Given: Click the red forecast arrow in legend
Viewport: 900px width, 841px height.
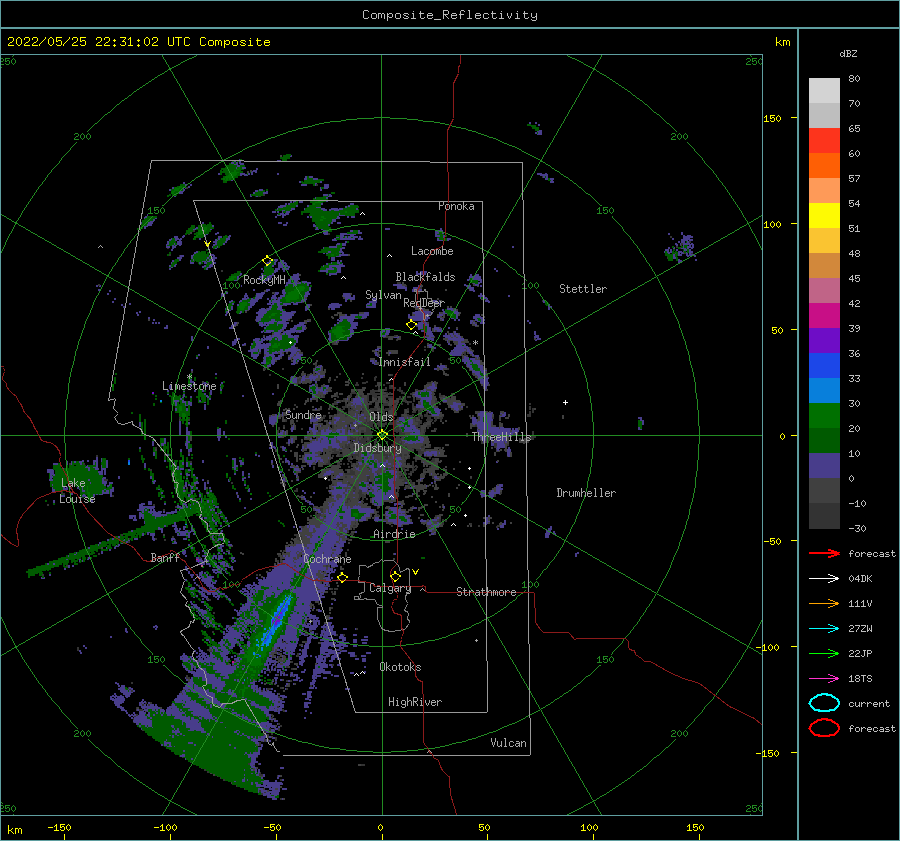Looking at the screenshot, I should pos(824,553).
